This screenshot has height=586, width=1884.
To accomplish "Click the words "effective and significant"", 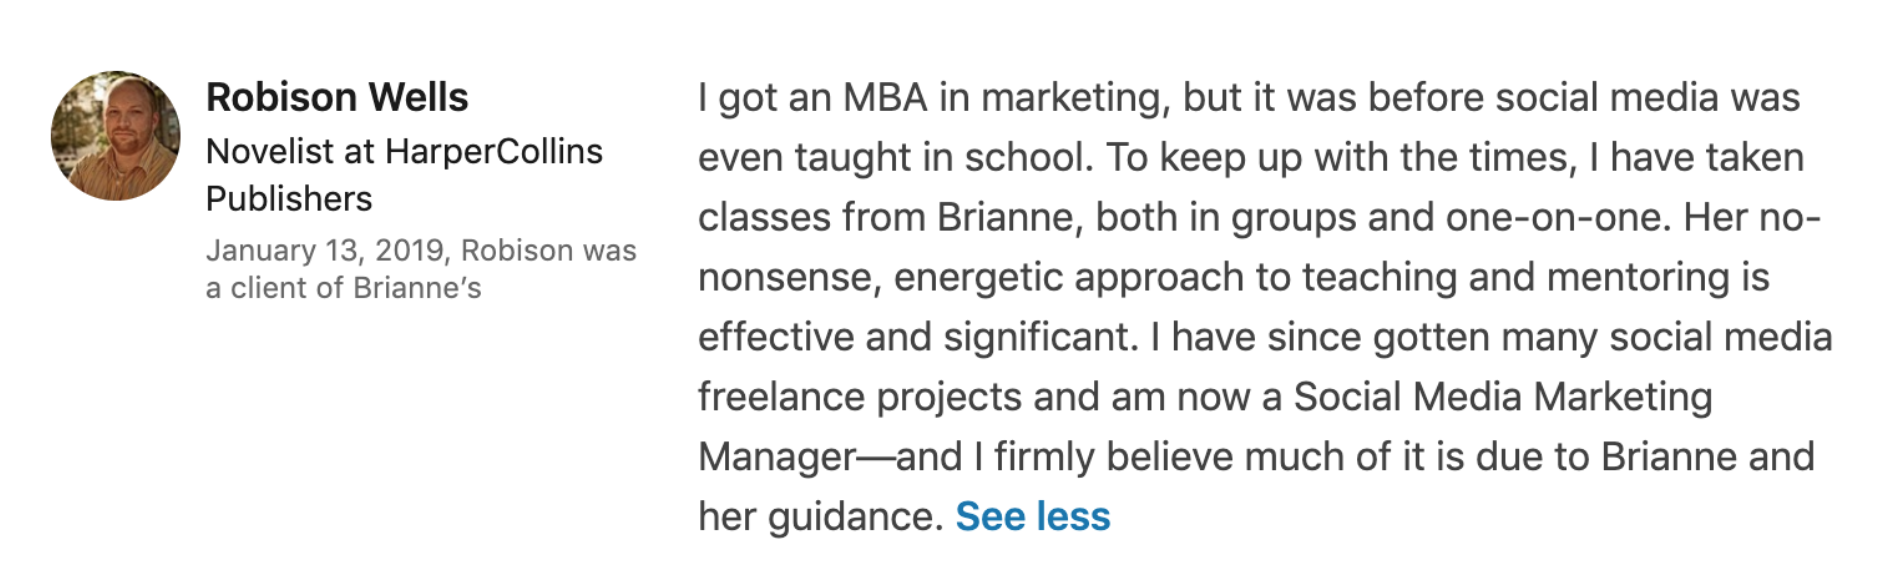I will coord(918,337).
